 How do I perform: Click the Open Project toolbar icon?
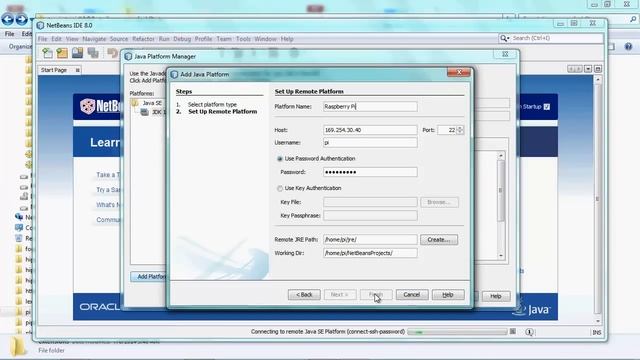(78, 53)
